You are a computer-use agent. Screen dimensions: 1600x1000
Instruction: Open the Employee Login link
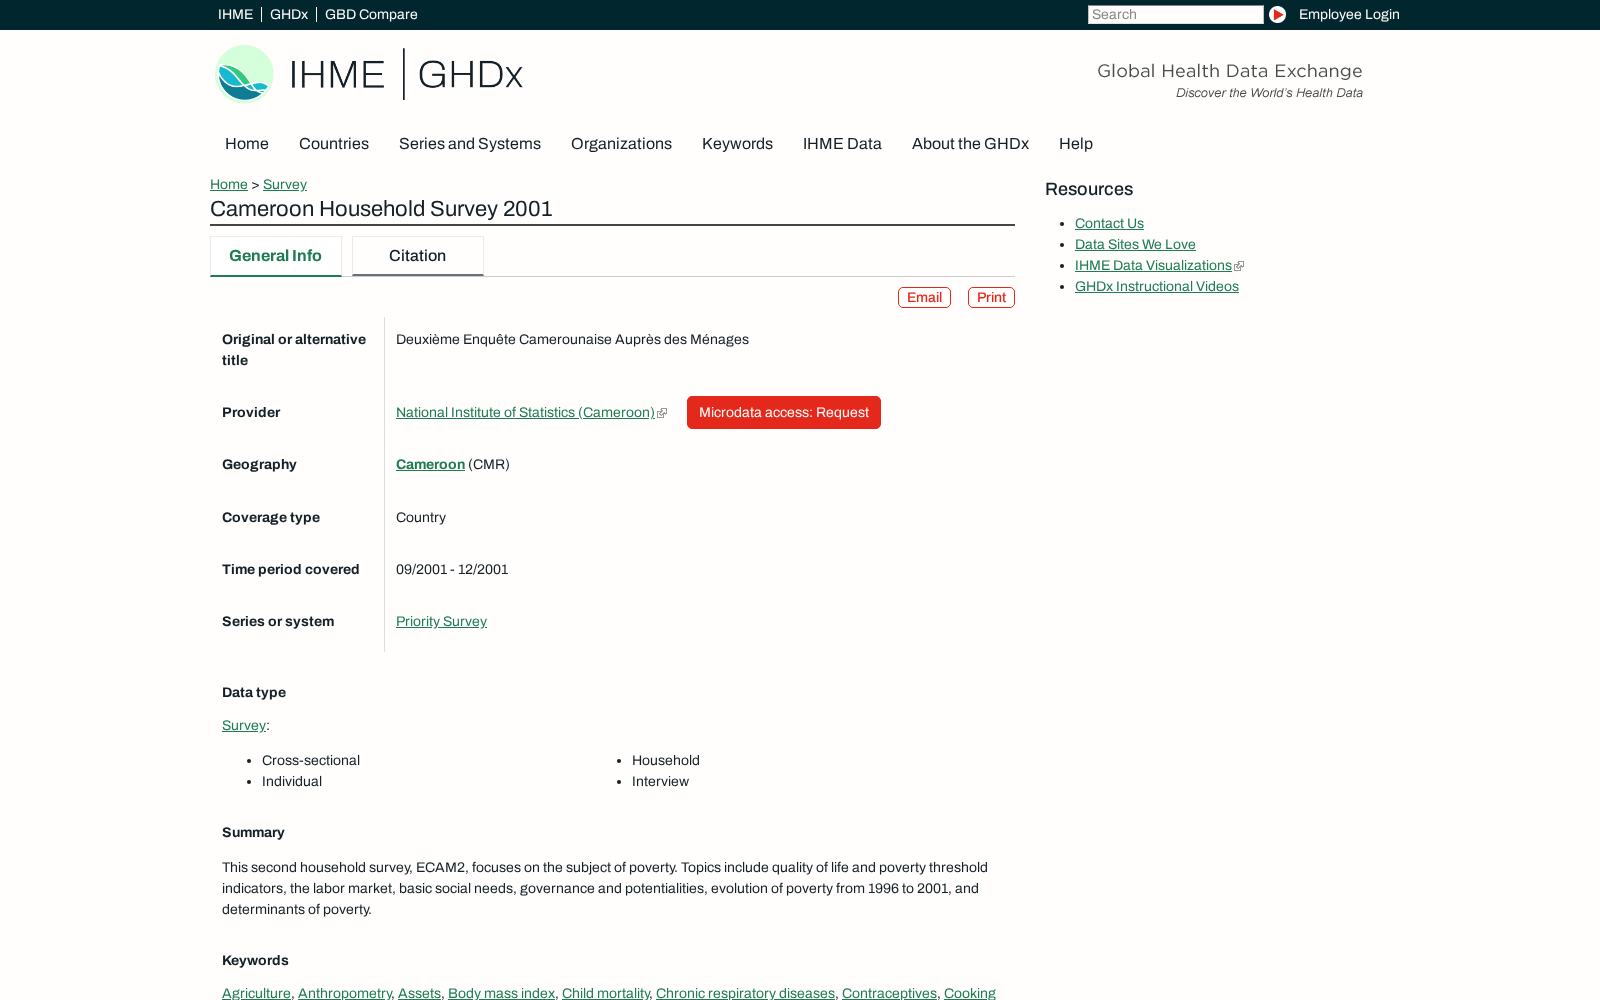[1349, 14]
